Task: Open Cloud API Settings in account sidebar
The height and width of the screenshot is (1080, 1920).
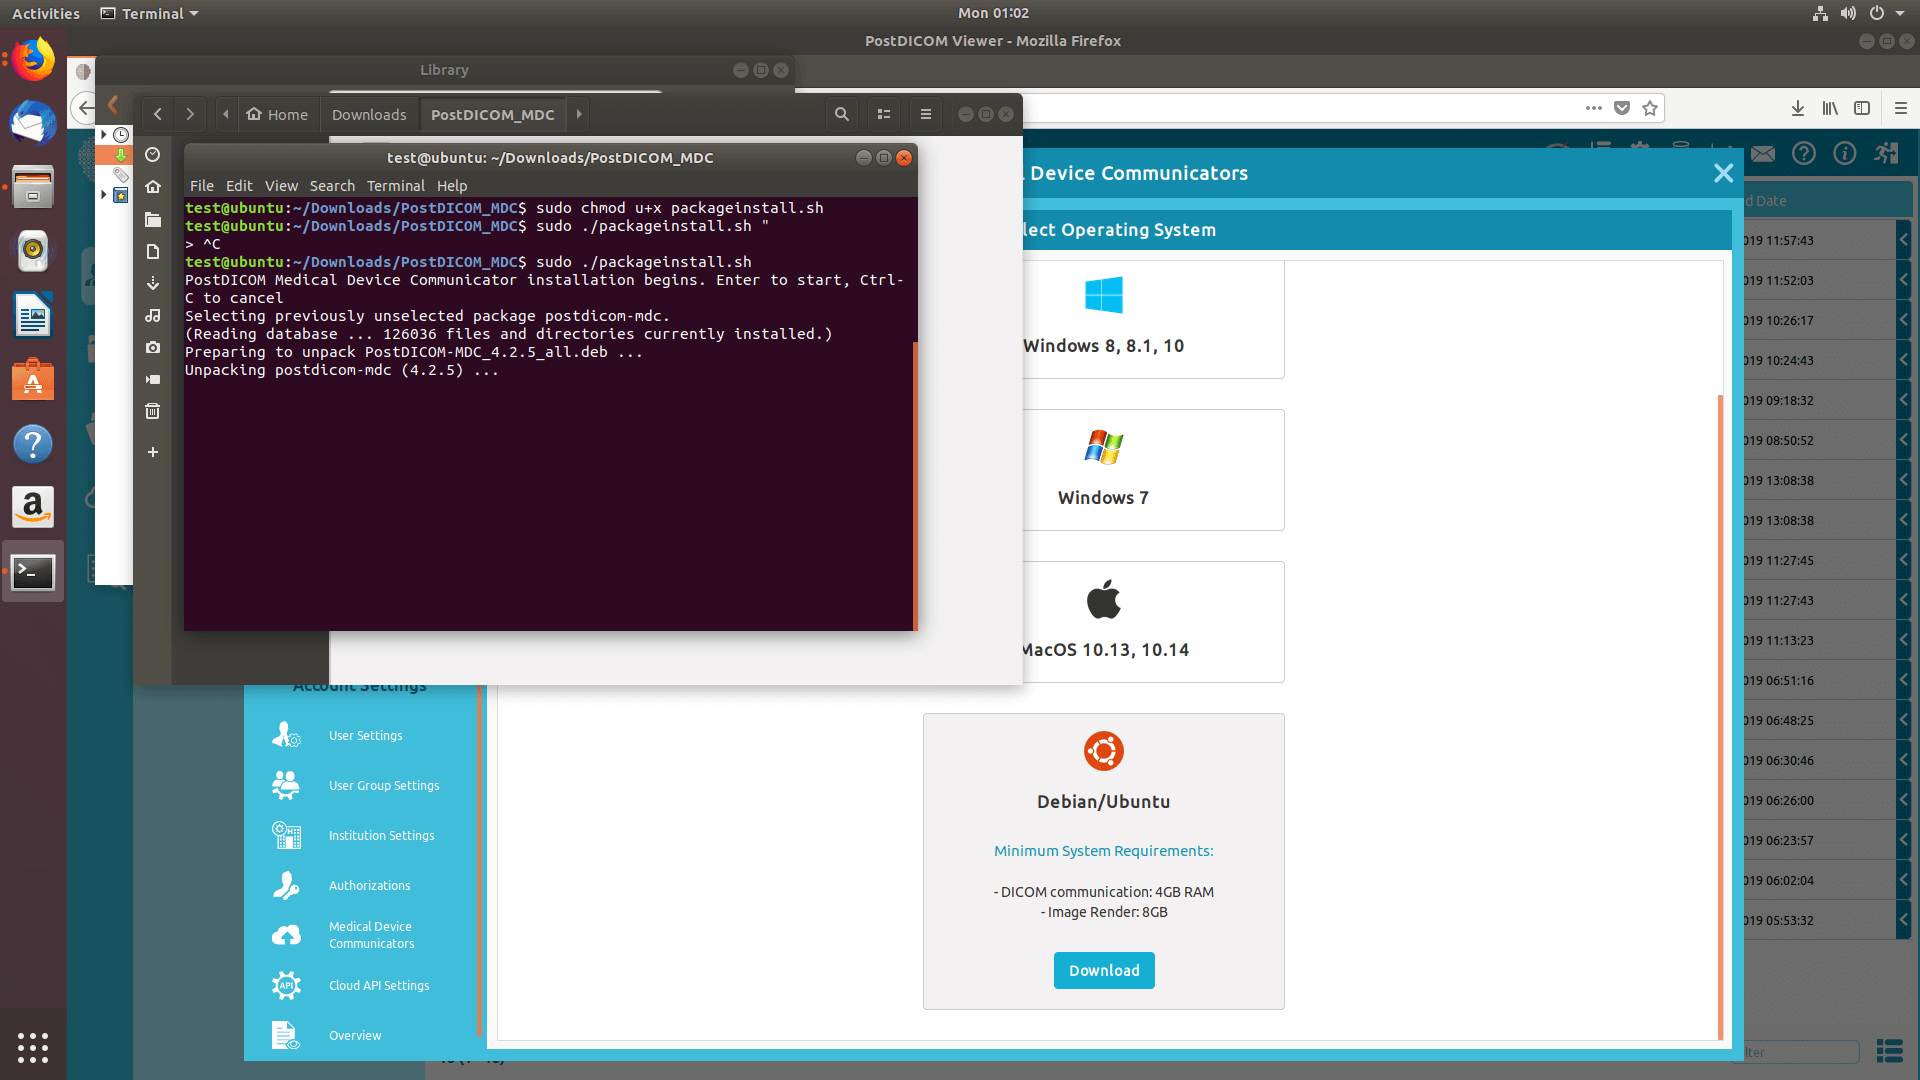Action: (378, 985)
